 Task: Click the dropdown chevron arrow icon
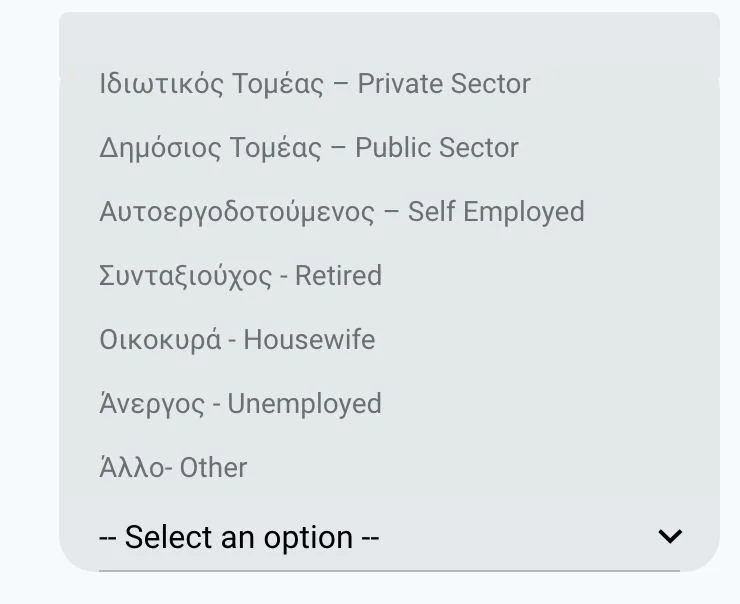point(670,537)
